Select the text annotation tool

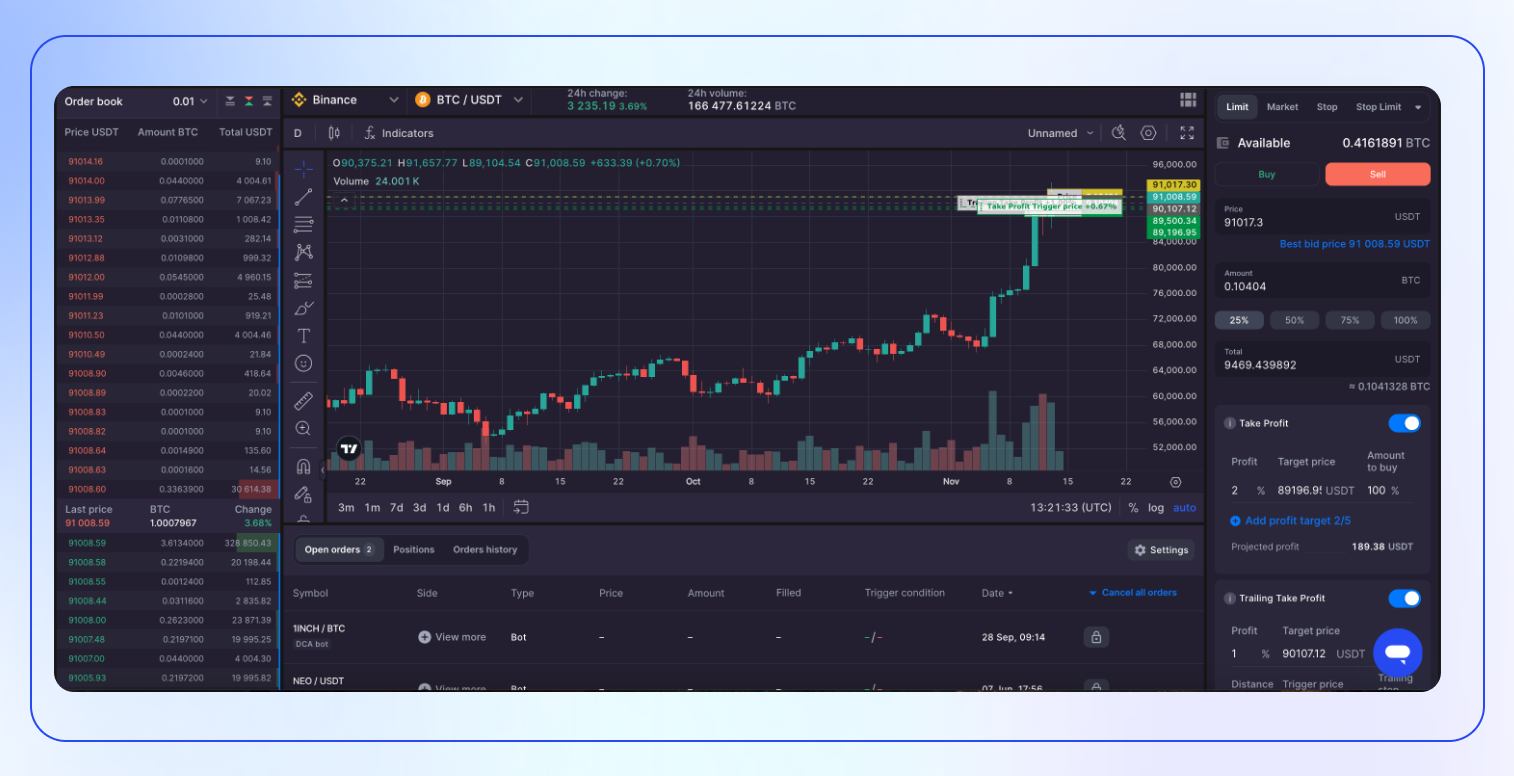click(303, 335)
